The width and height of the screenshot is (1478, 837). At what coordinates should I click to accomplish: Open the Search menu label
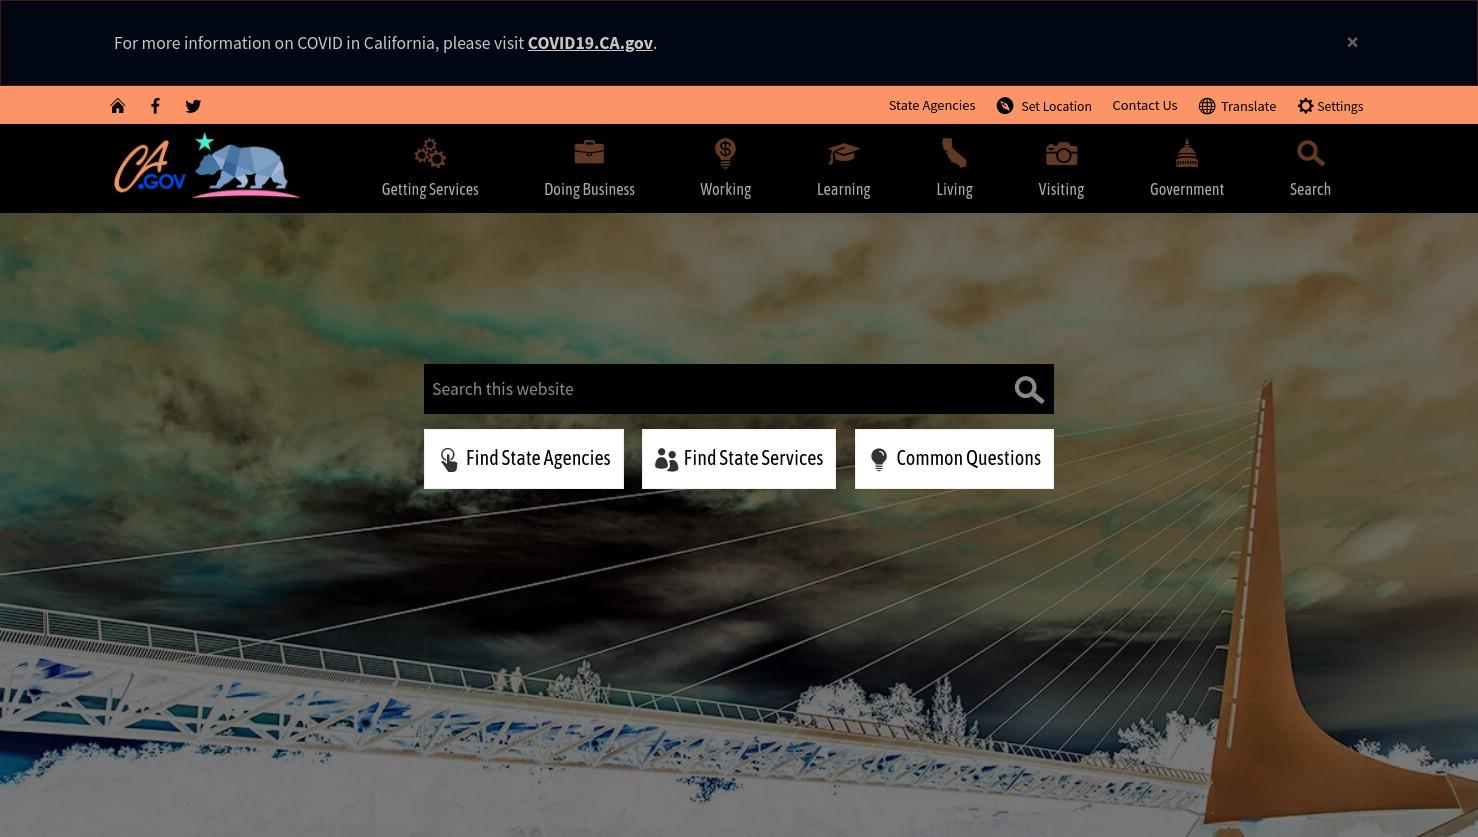point(1310,189)
